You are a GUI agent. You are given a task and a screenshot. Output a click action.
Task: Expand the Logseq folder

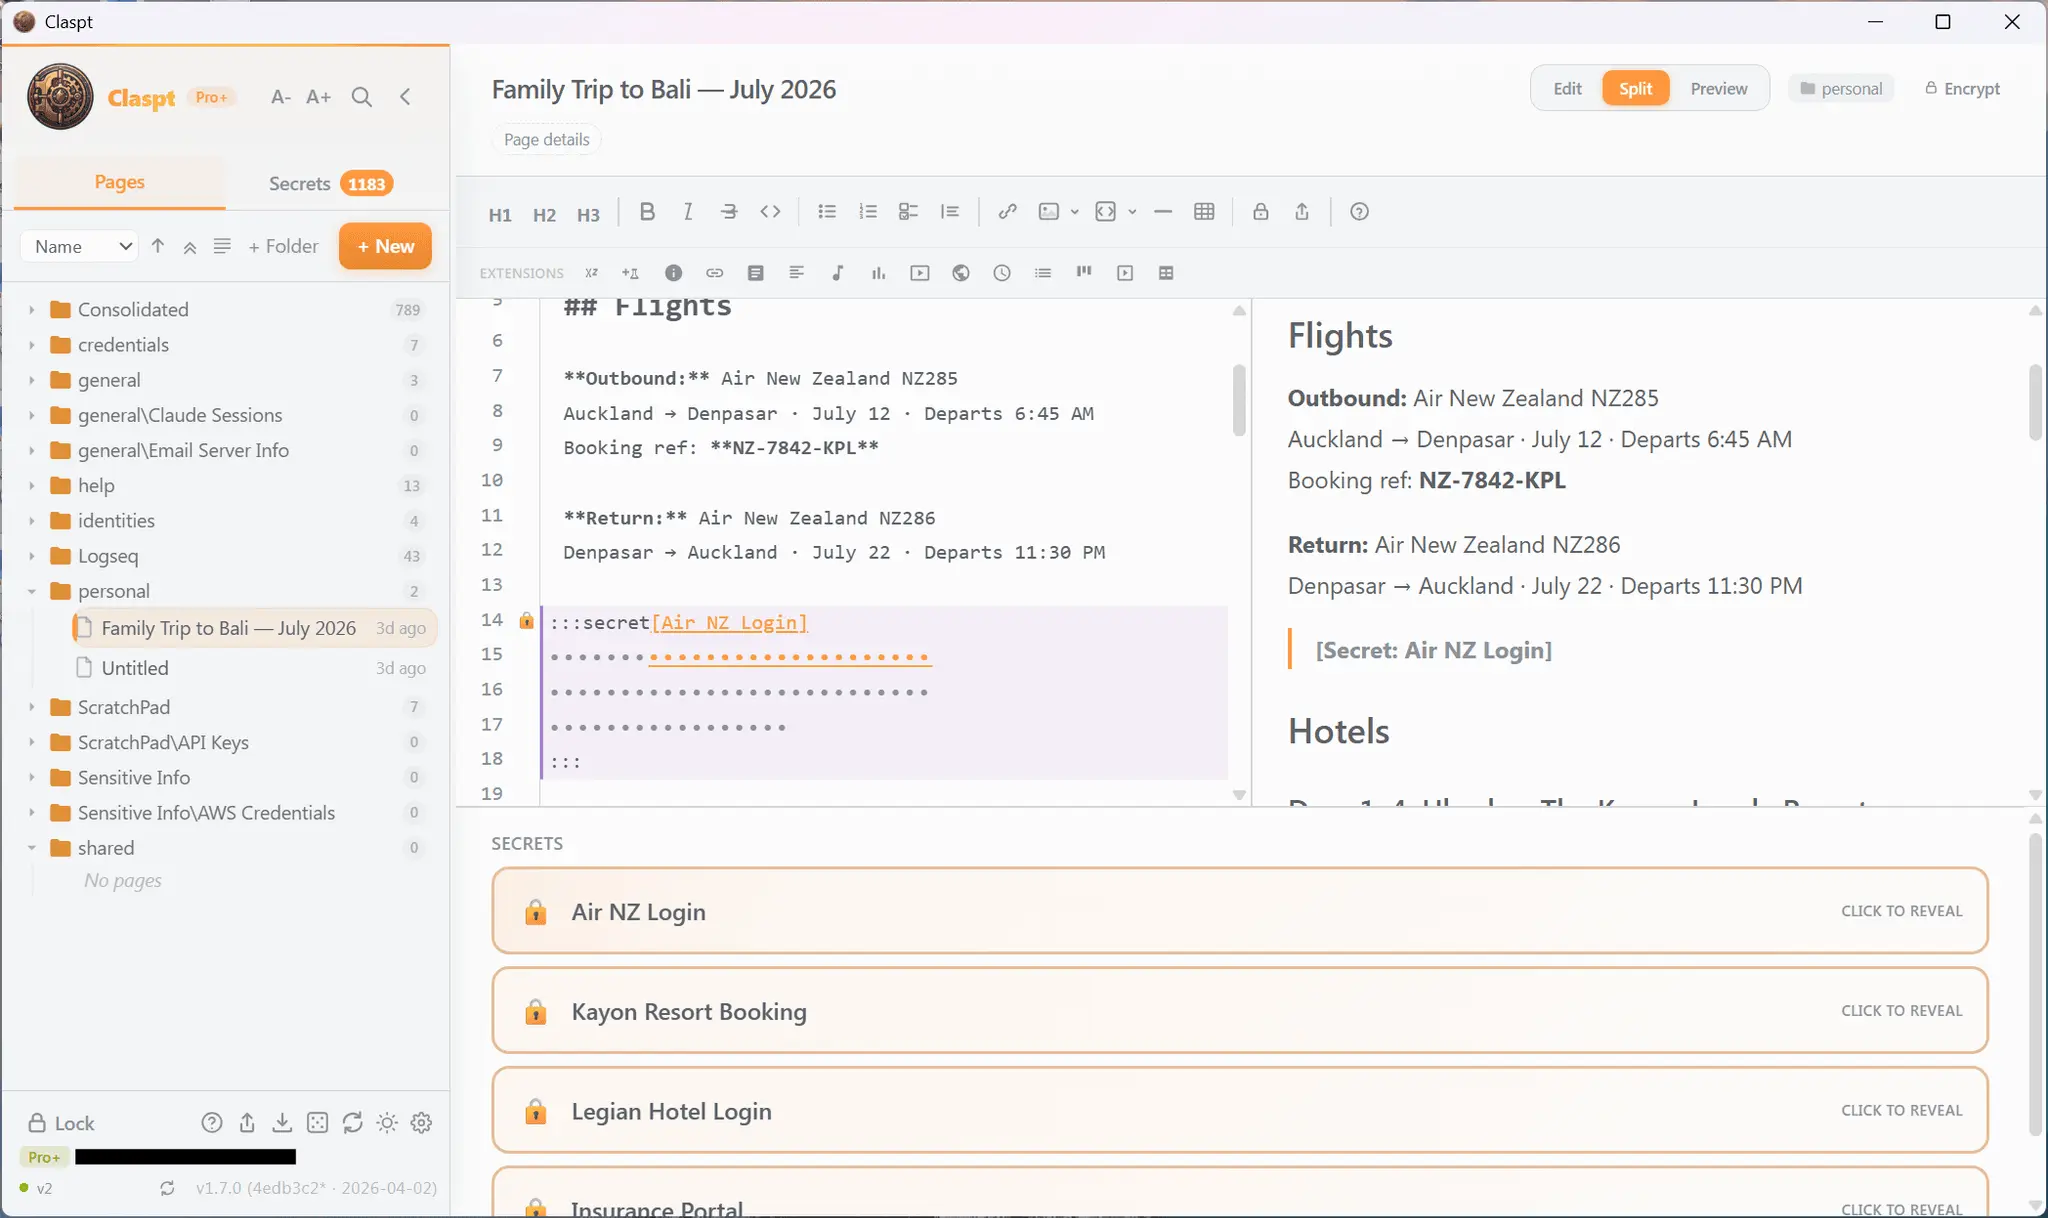(32, 556)
